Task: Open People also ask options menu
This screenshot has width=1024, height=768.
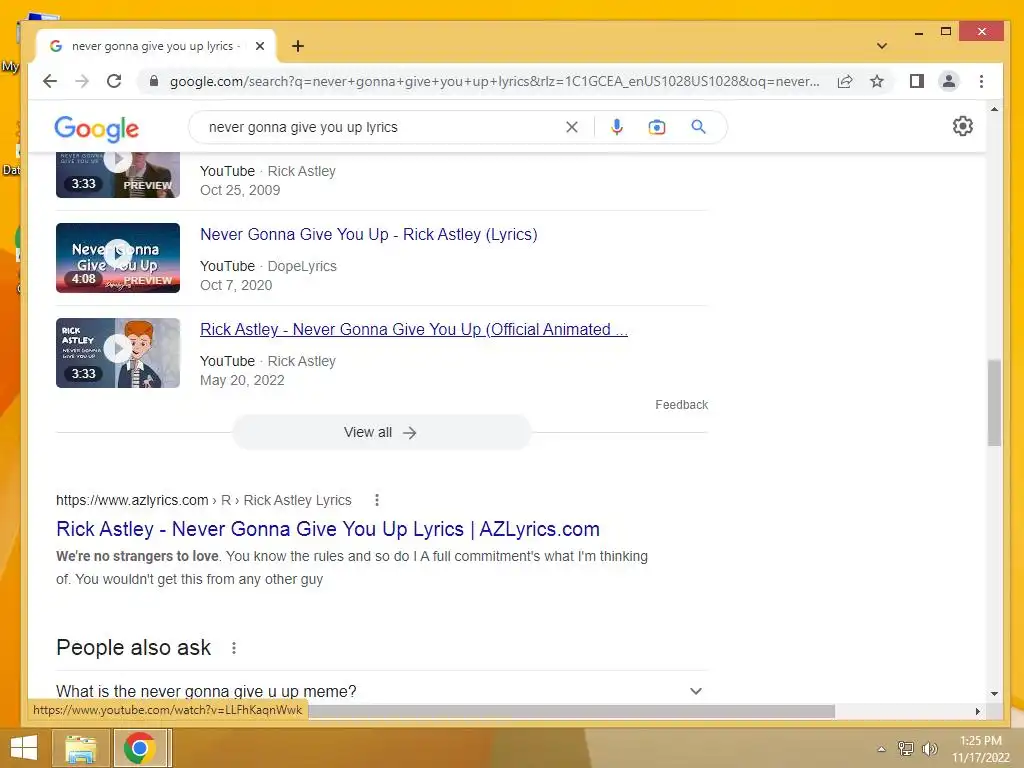Action: [x=234, y=648]
